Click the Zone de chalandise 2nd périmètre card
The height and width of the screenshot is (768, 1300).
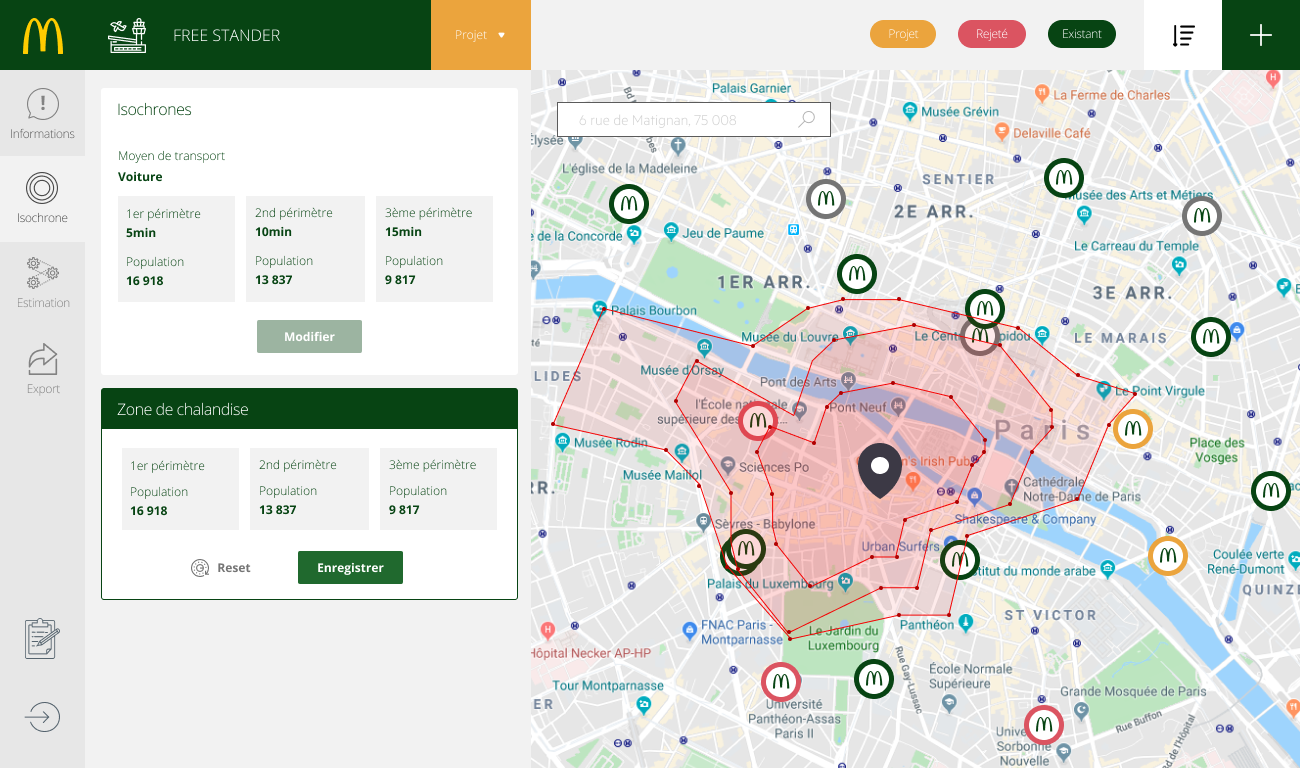309,489
